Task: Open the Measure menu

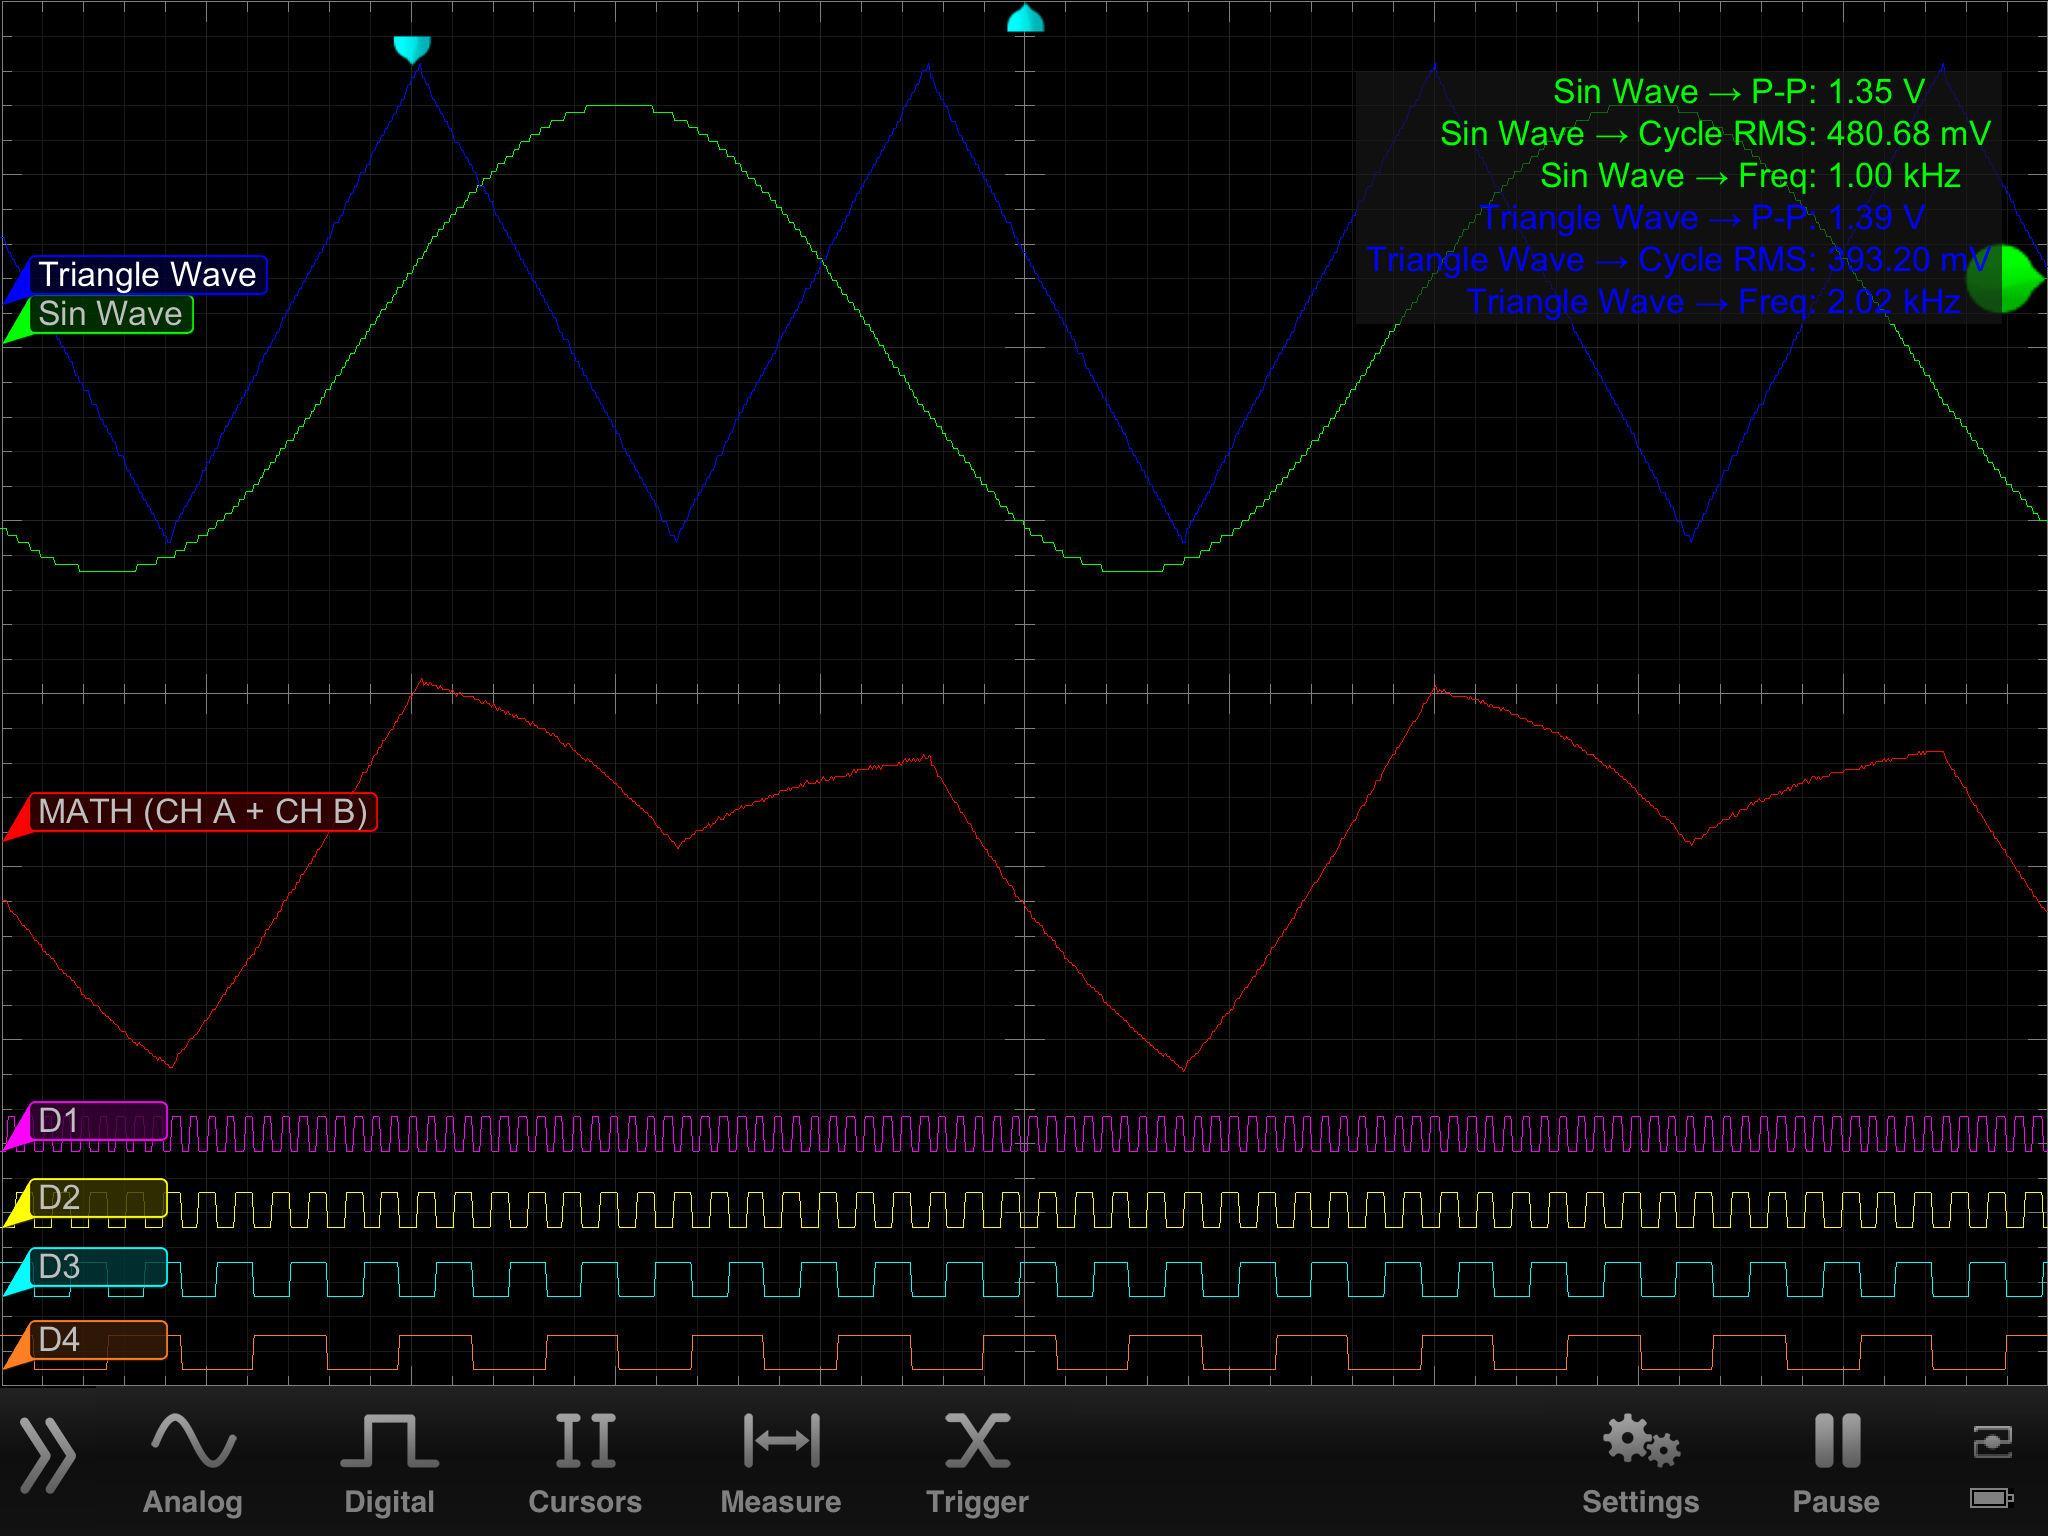Action: pyautogui.click(x=781, y=1464)
